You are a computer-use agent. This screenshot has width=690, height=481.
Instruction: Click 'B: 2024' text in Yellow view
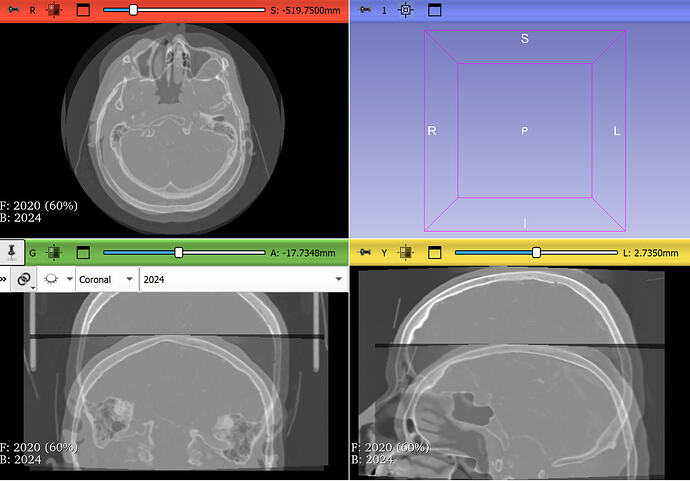(x=372, y=459)
